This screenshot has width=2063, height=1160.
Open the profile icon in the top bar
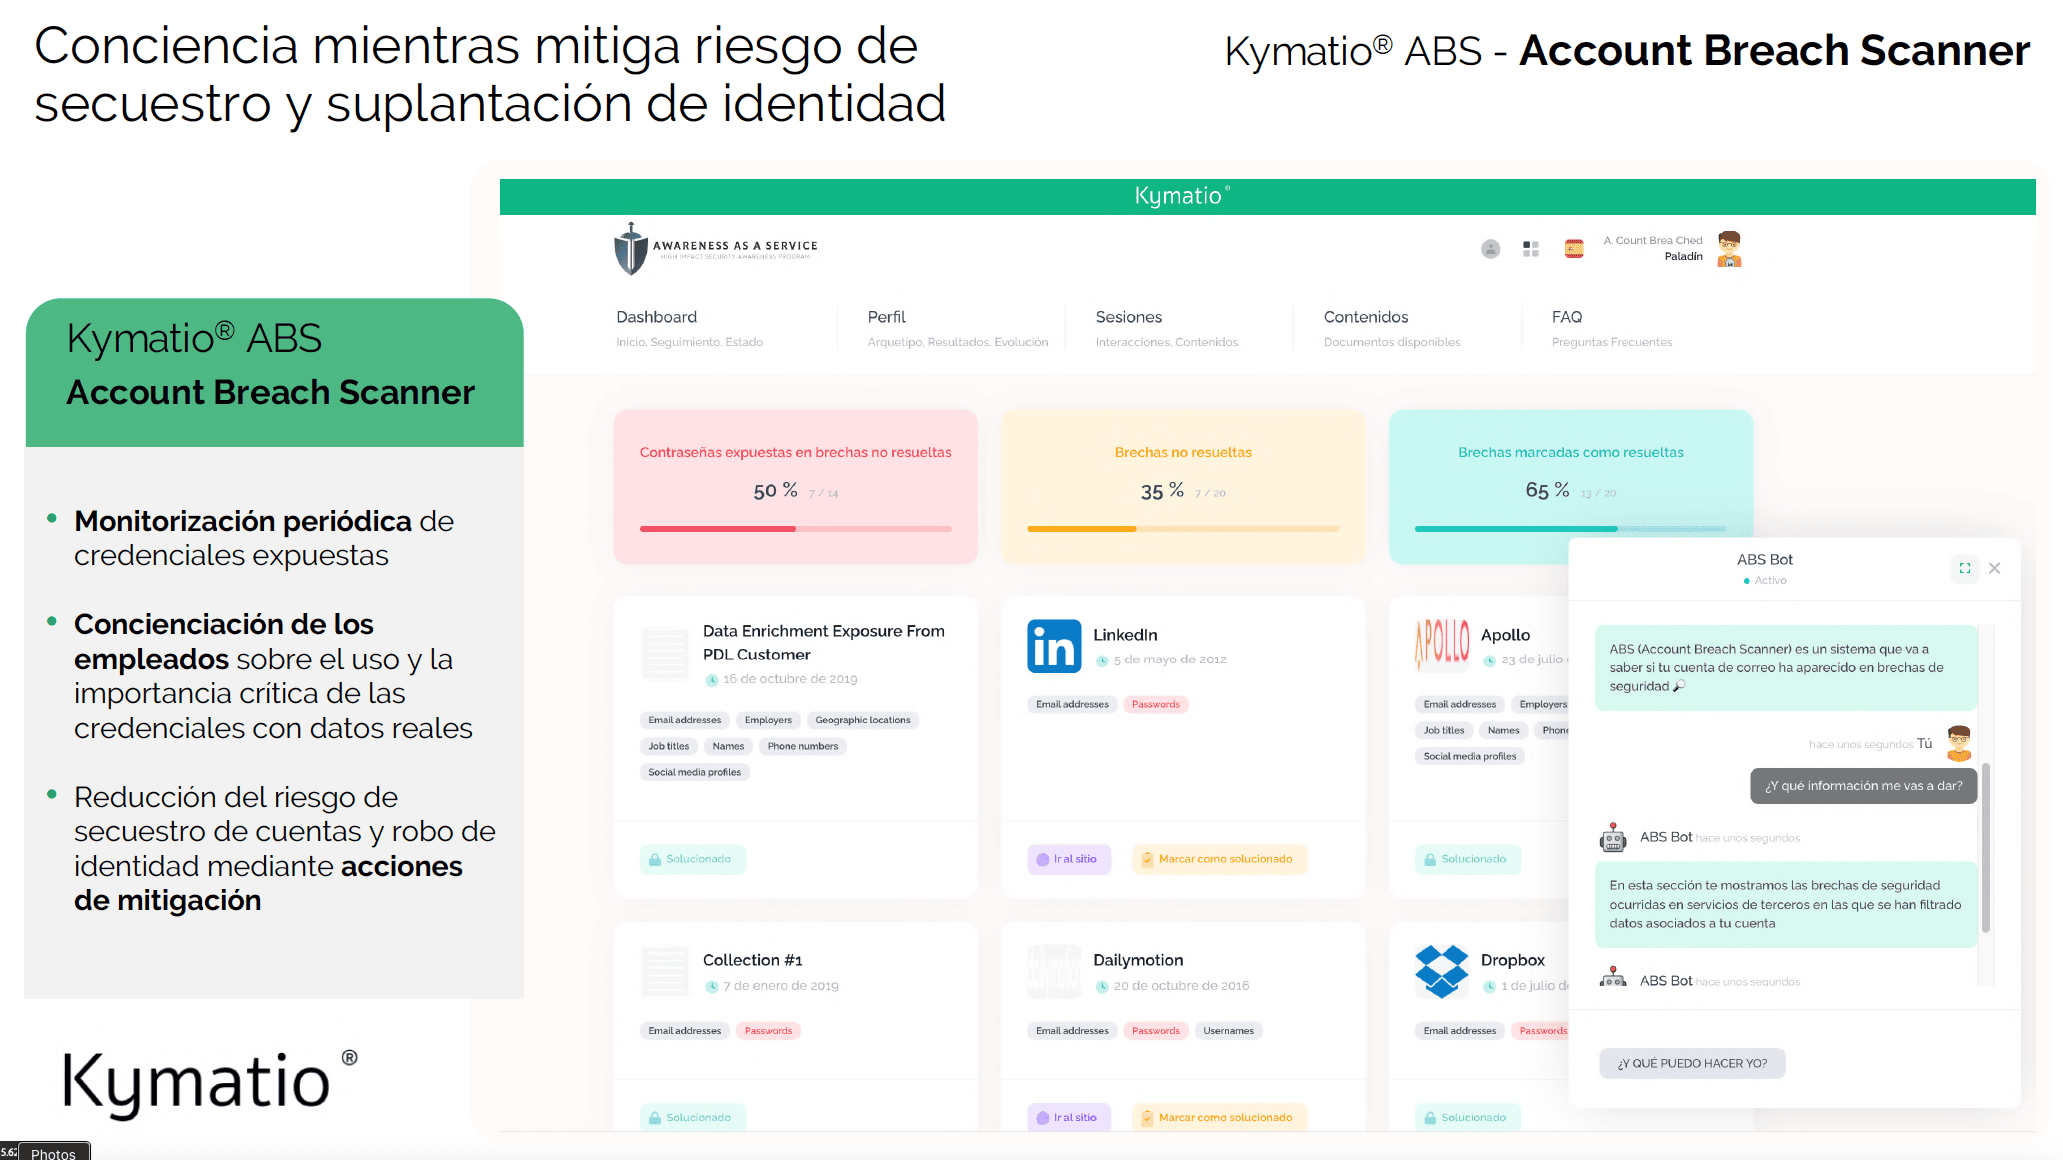tap(1490, 248)
